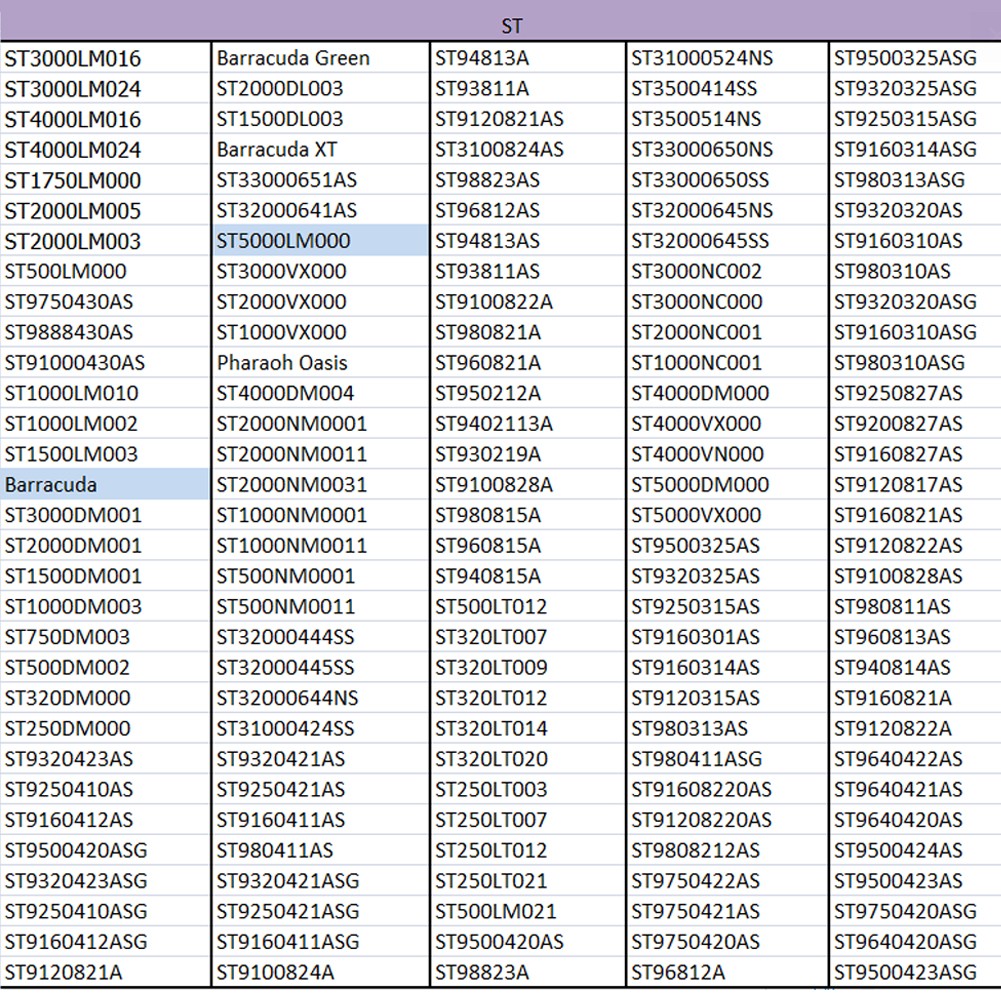Click cell ST2000DL003
Viewport: 1001px width, 1001px height.
click(320, 88)
